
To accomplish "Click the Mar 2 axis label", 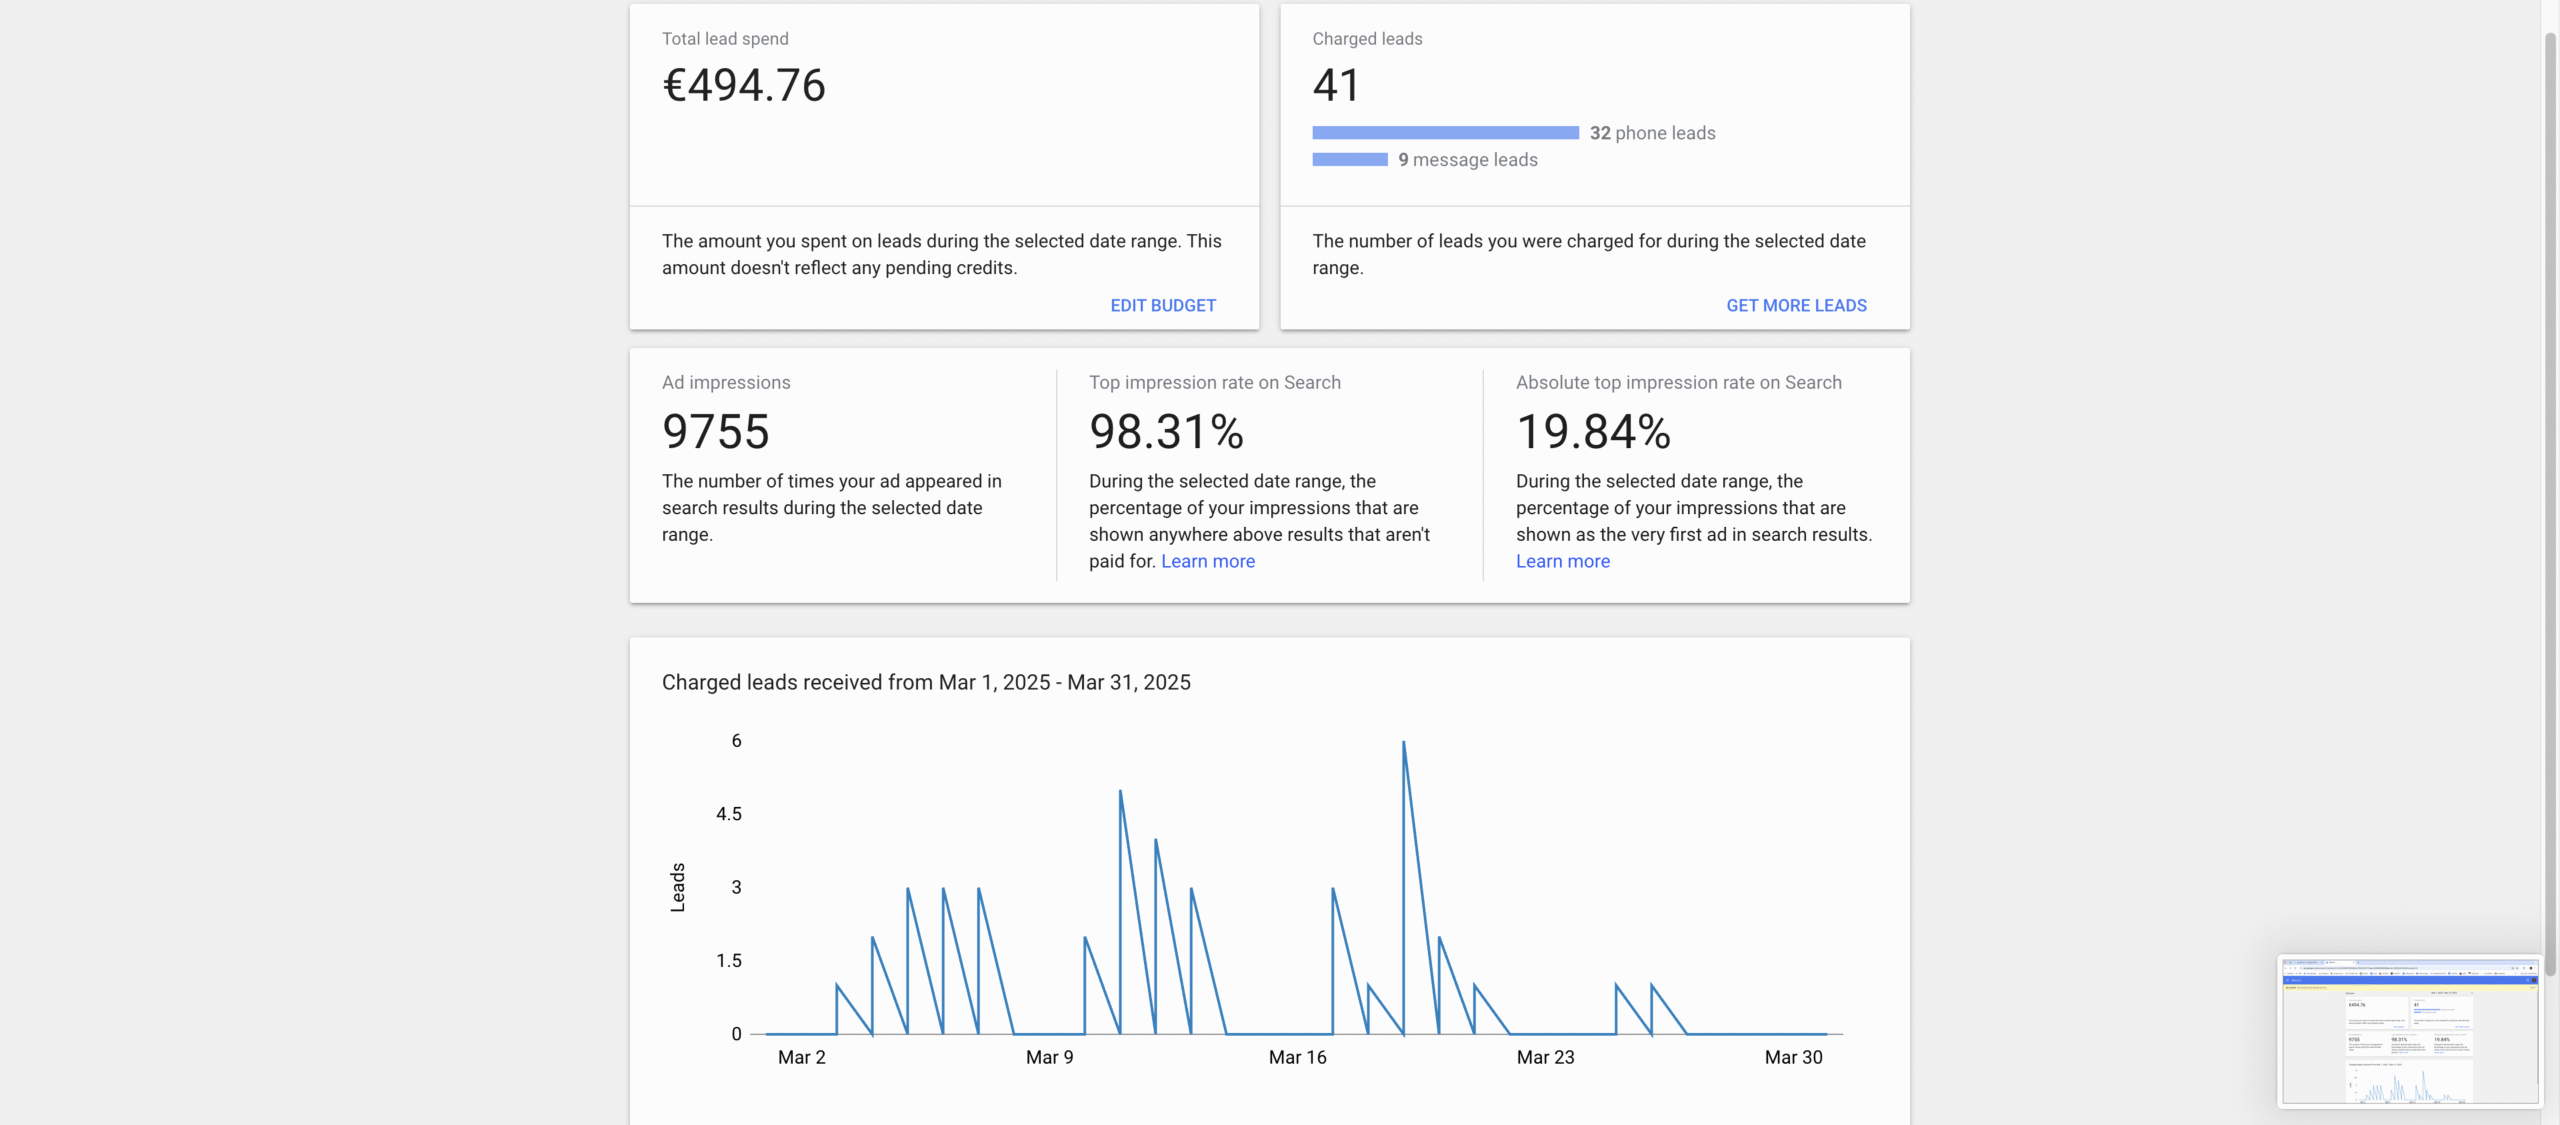I will [x=801, y=1057].
